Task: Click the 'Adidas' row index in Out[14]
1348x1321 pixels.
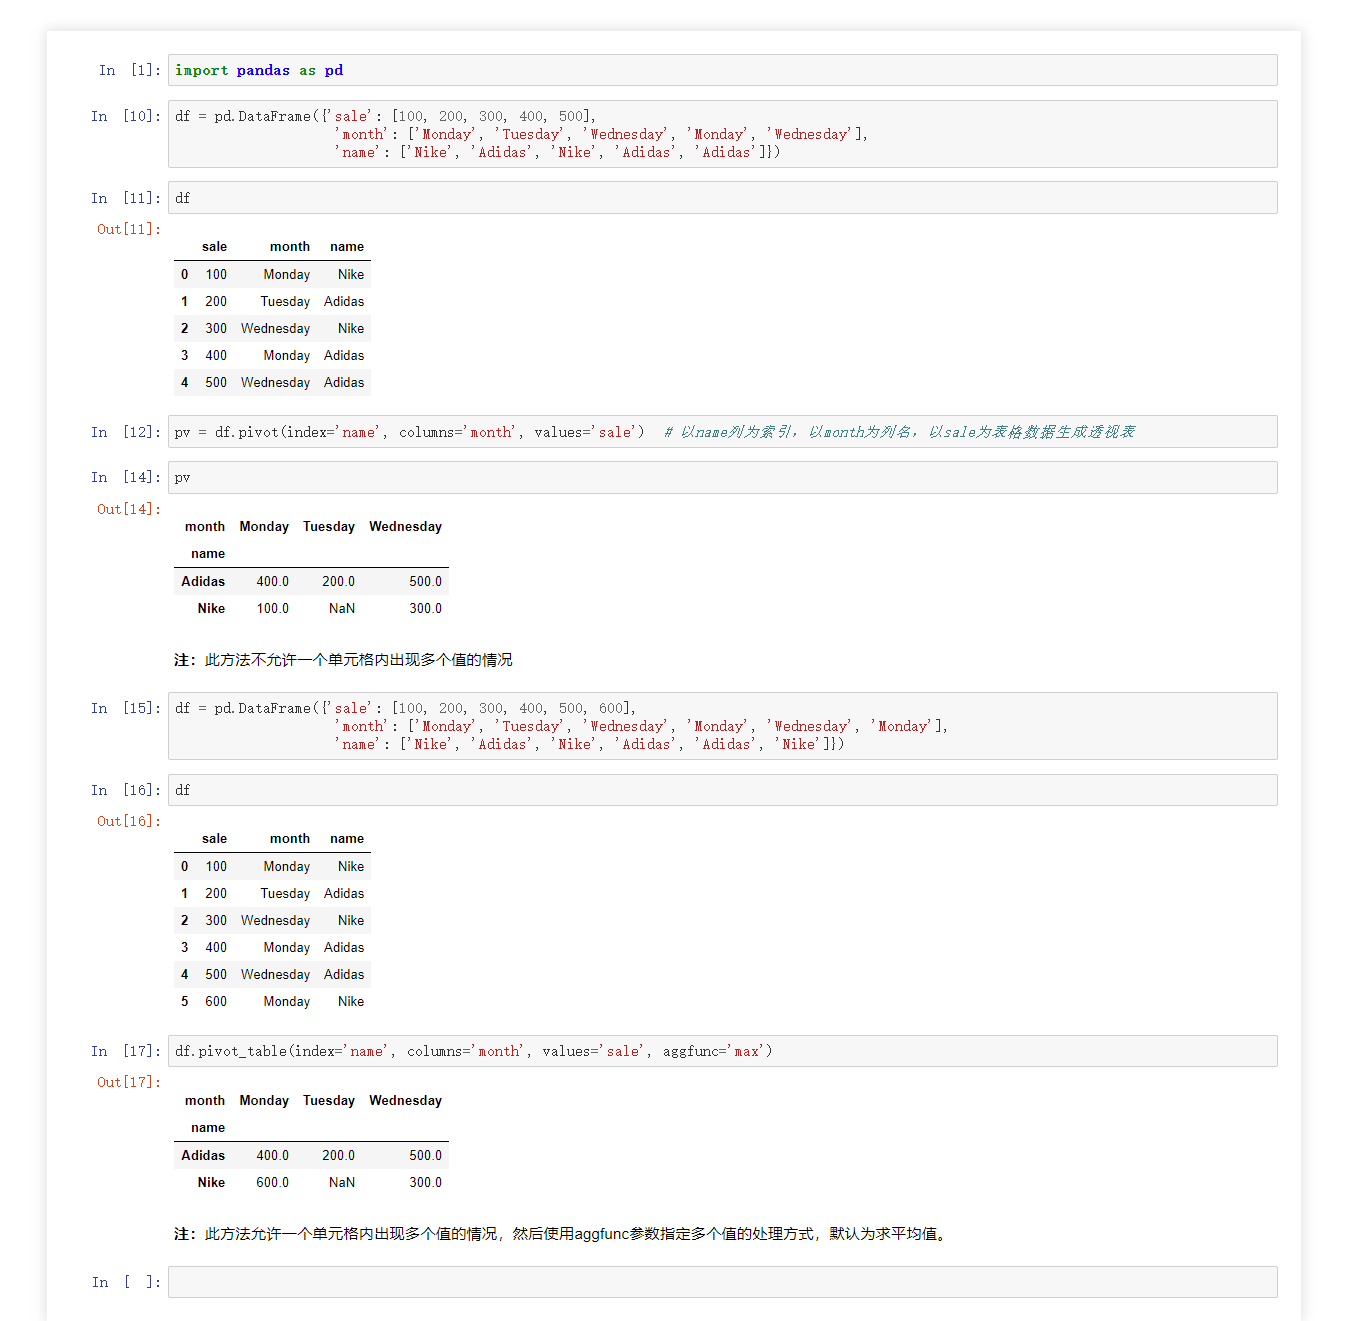Action: (203, 581)
